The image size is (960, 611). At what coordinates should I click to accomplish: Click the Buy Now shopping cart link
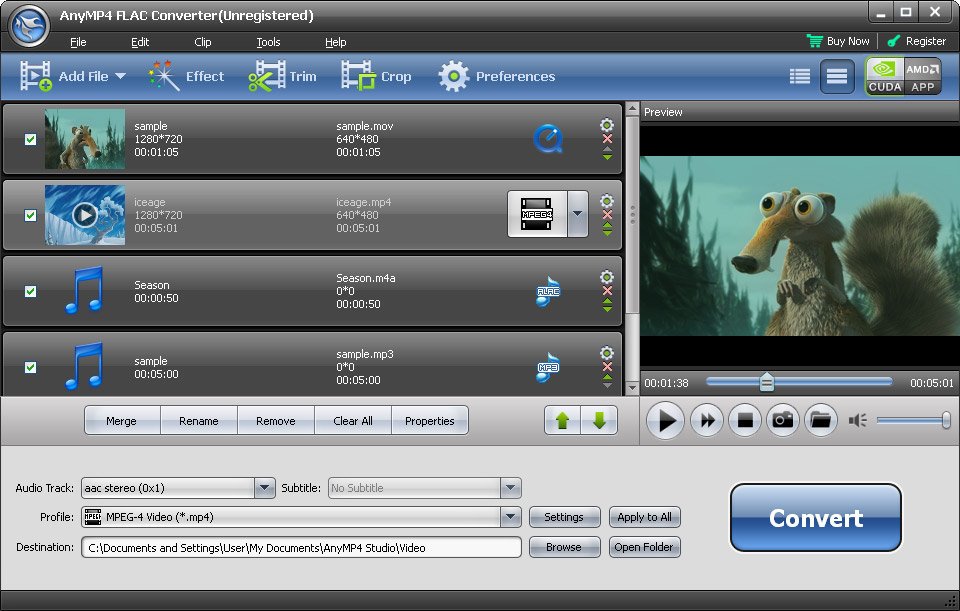(838, 41)
